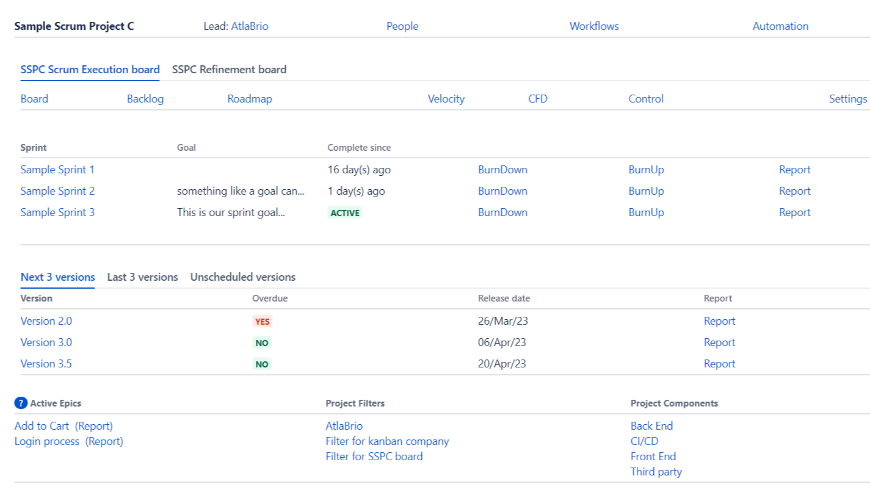This screenshot has height=495, width=870.
Task: Open BurnUp chart for Sample Sprint 3
Action: coord(646,212)
